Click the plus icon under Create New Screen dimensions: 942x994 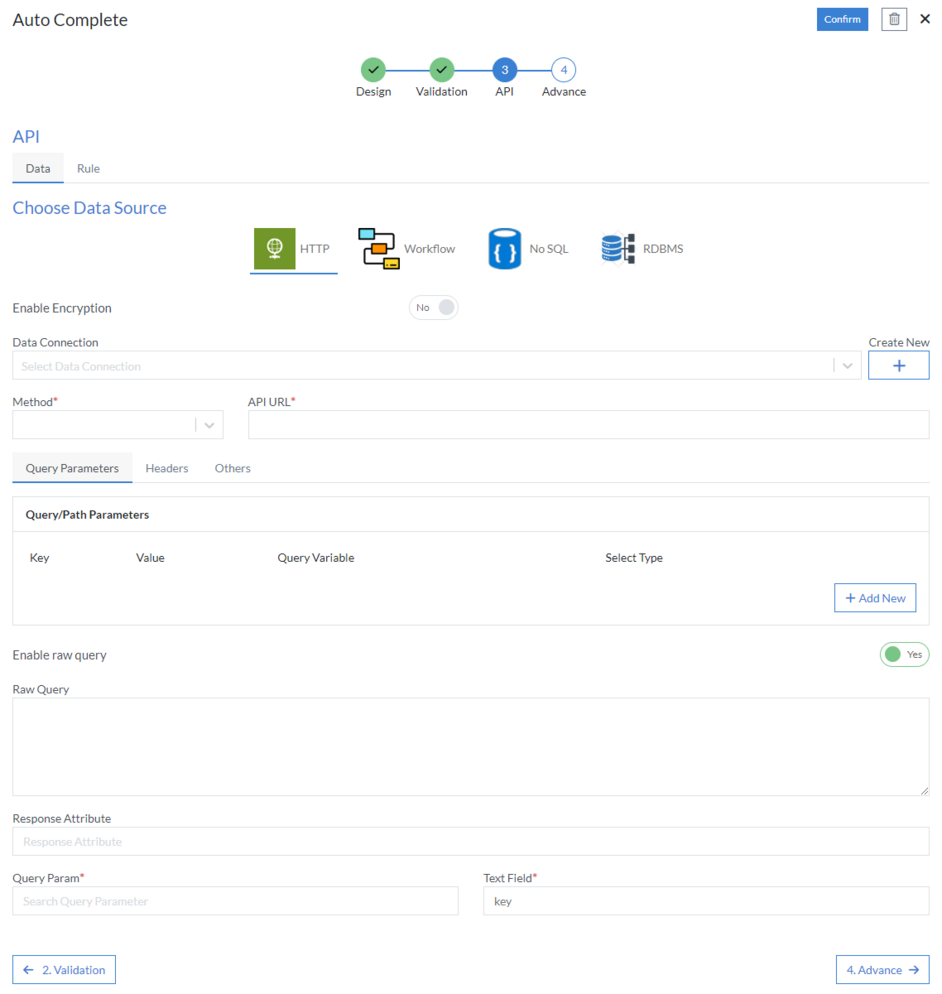pos(898,366)
